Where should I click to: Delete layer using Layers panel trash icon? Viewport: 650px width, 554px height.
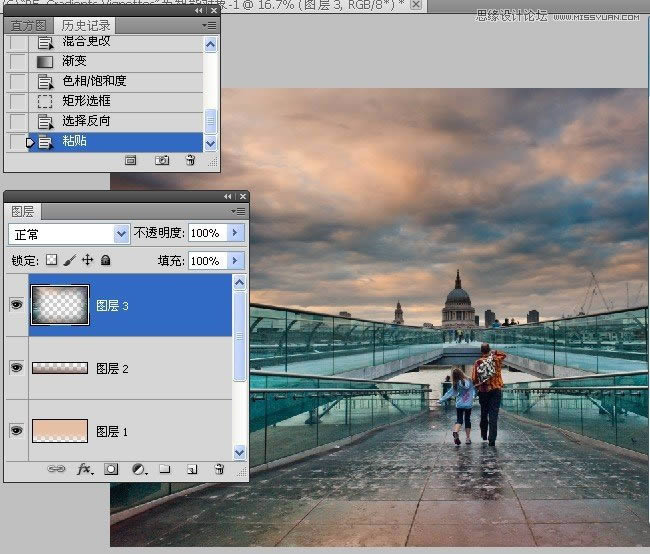pyautogui.click(x=218, y=468)
